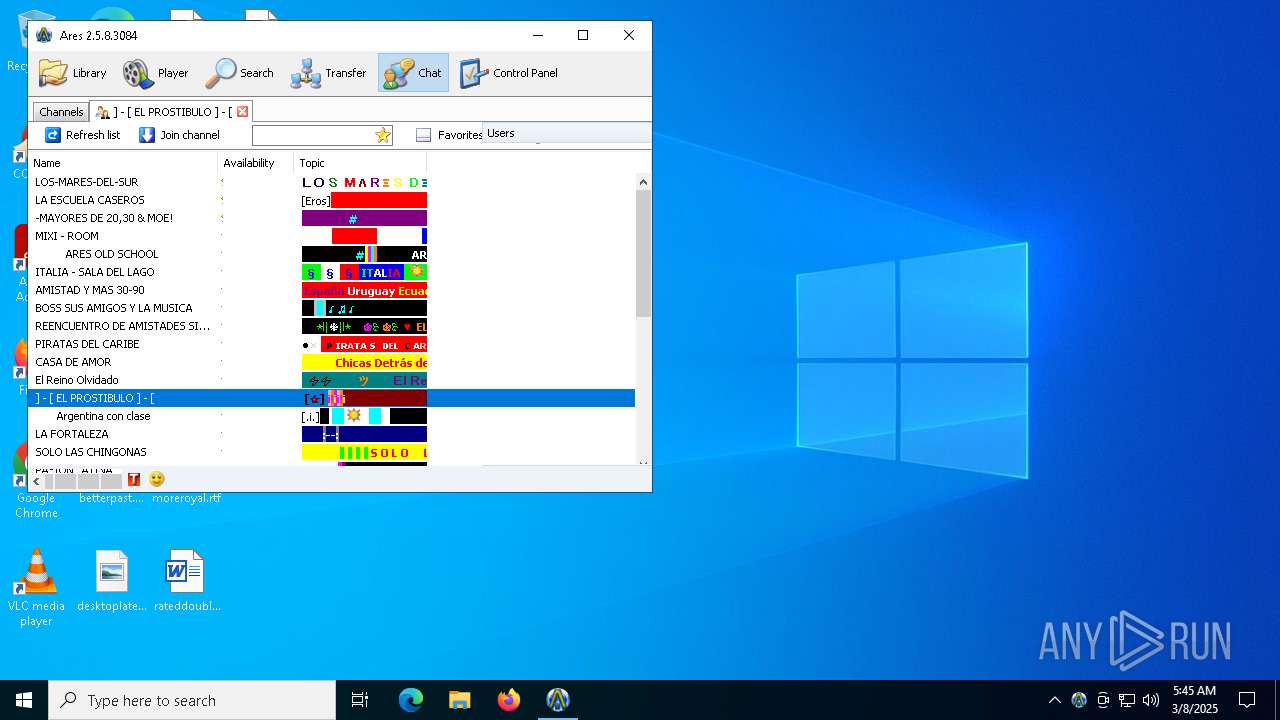Select the PIRATAS DEL CARIBE channel
The image size is (1280, 720).
point(332,344)
